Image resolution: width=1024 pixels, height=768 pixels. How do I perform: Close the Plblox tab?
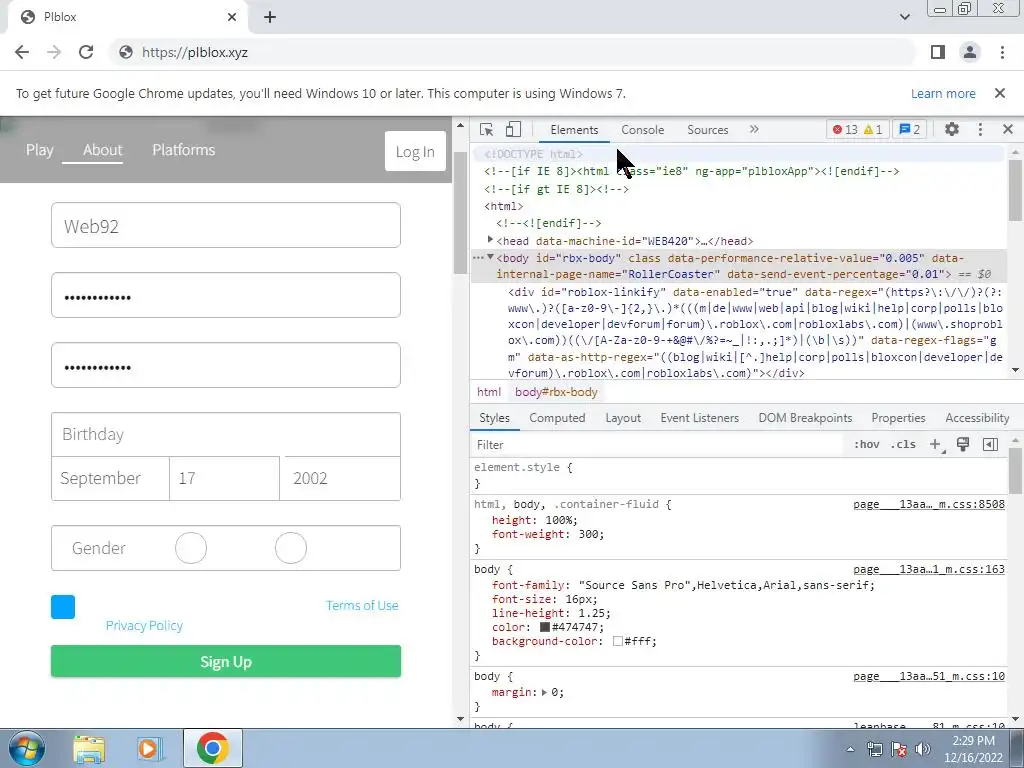232,18
